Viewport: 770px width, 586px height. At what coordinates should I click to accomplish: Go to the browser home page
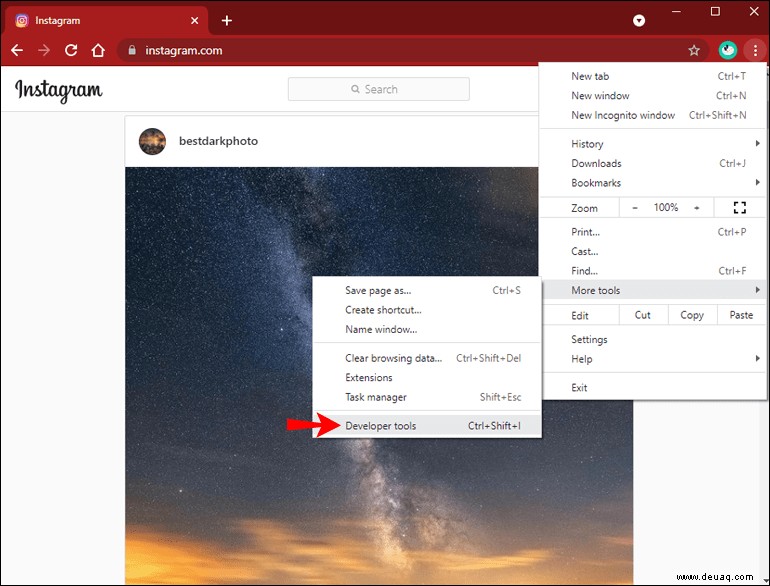coord(98,50)
